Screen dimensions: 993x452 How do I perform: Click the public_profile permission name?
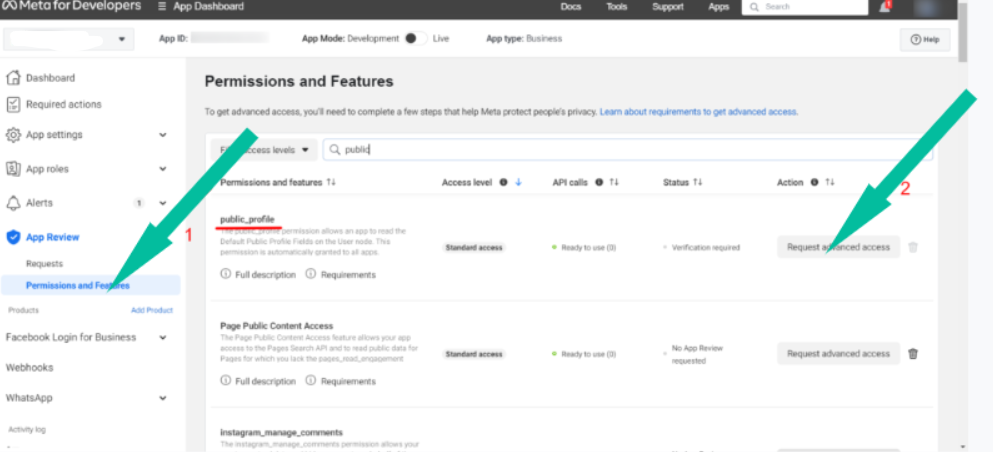tap(248, 219)
